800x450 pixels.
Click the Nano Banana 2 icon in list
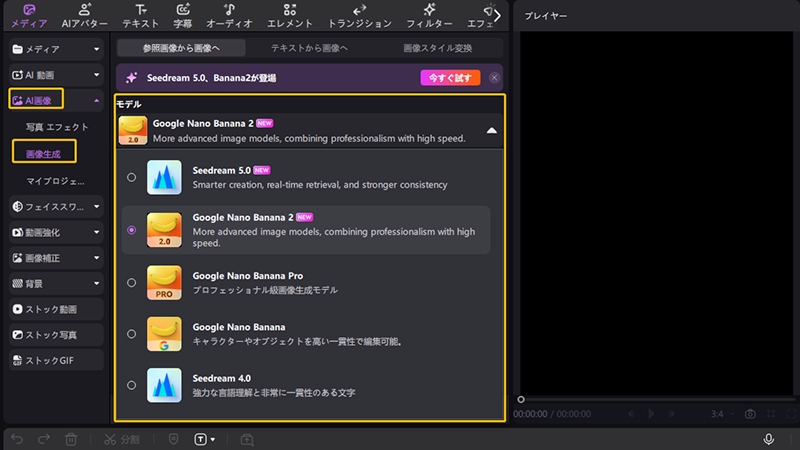tap(164, 230)
